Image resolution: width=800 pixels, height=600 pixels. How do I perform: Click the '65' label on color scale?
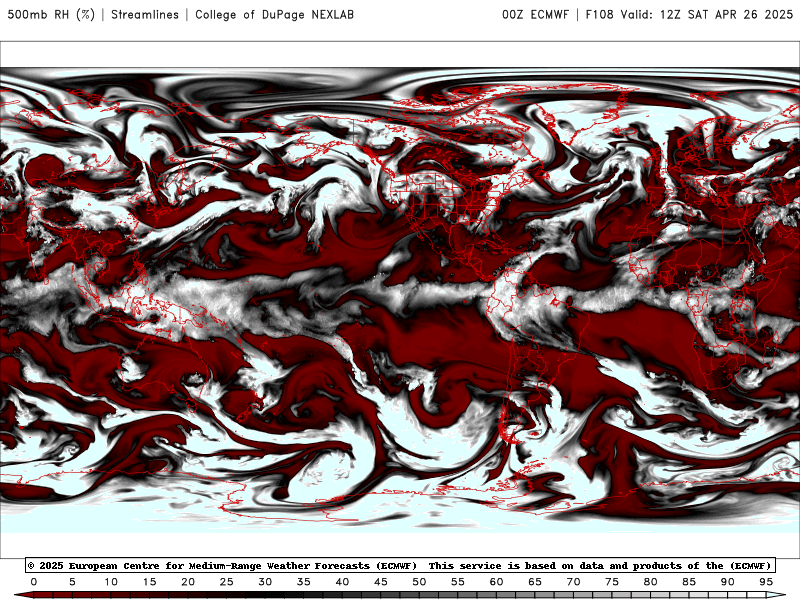[x=535, y=582]
